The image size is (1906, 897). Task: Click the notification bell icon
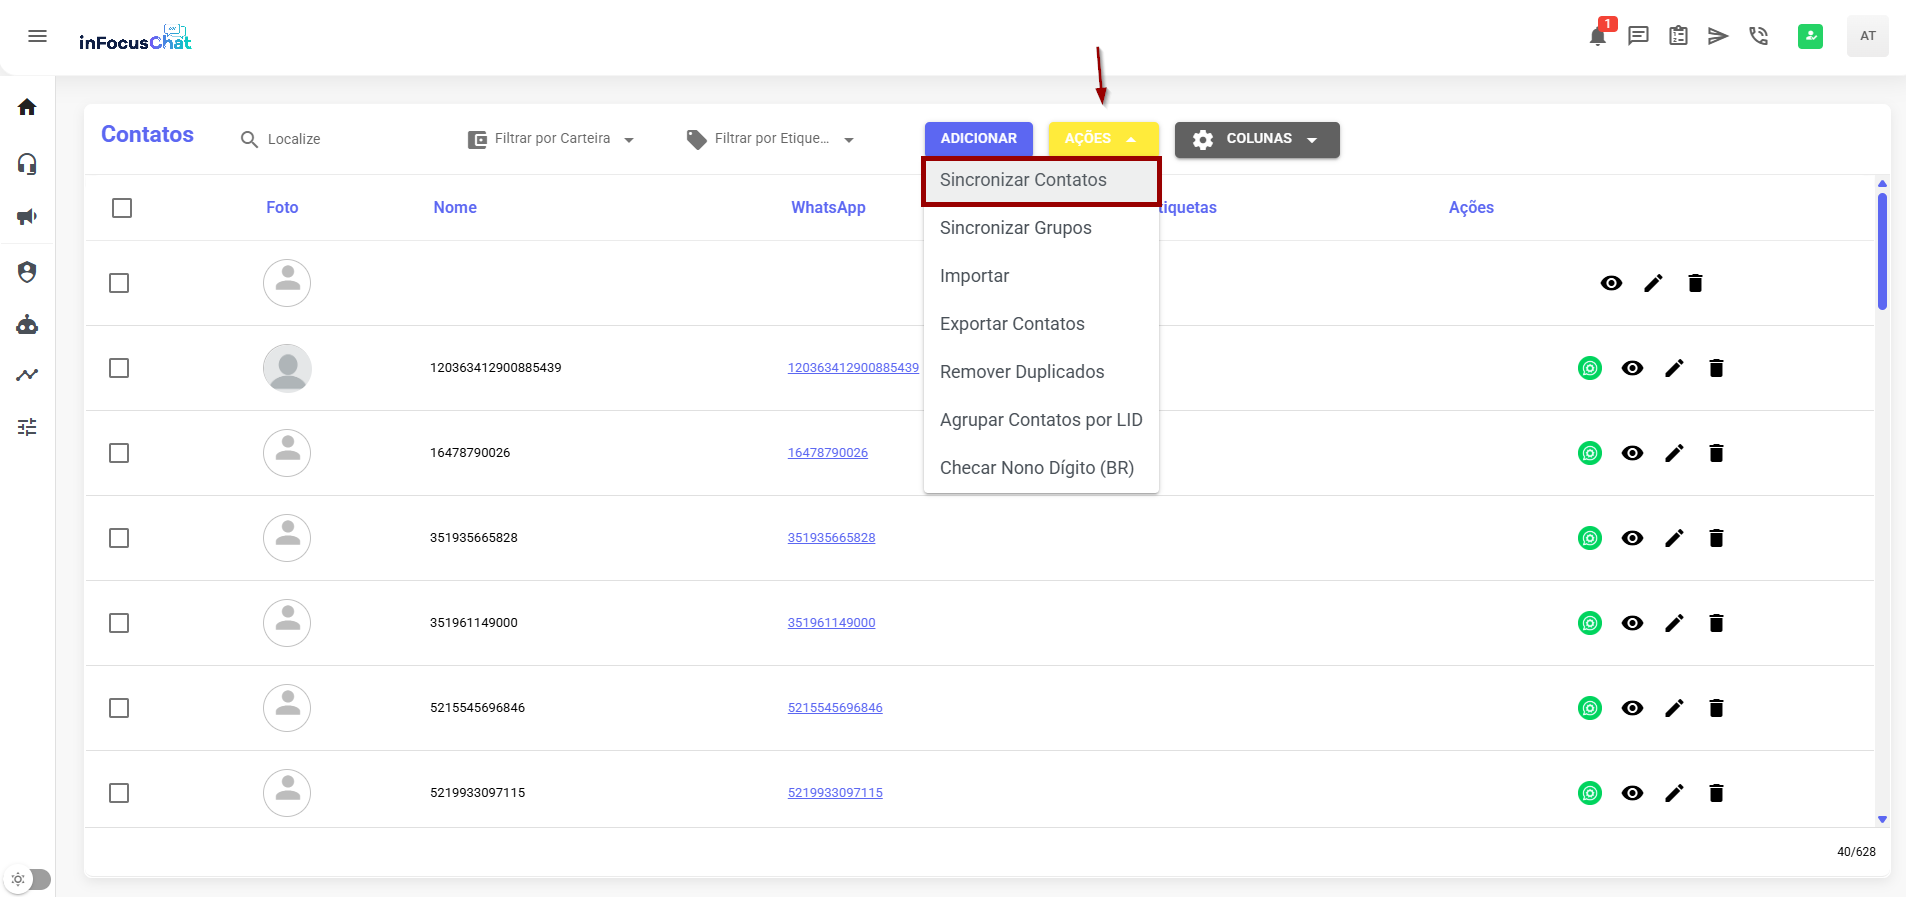[1597, 37]
